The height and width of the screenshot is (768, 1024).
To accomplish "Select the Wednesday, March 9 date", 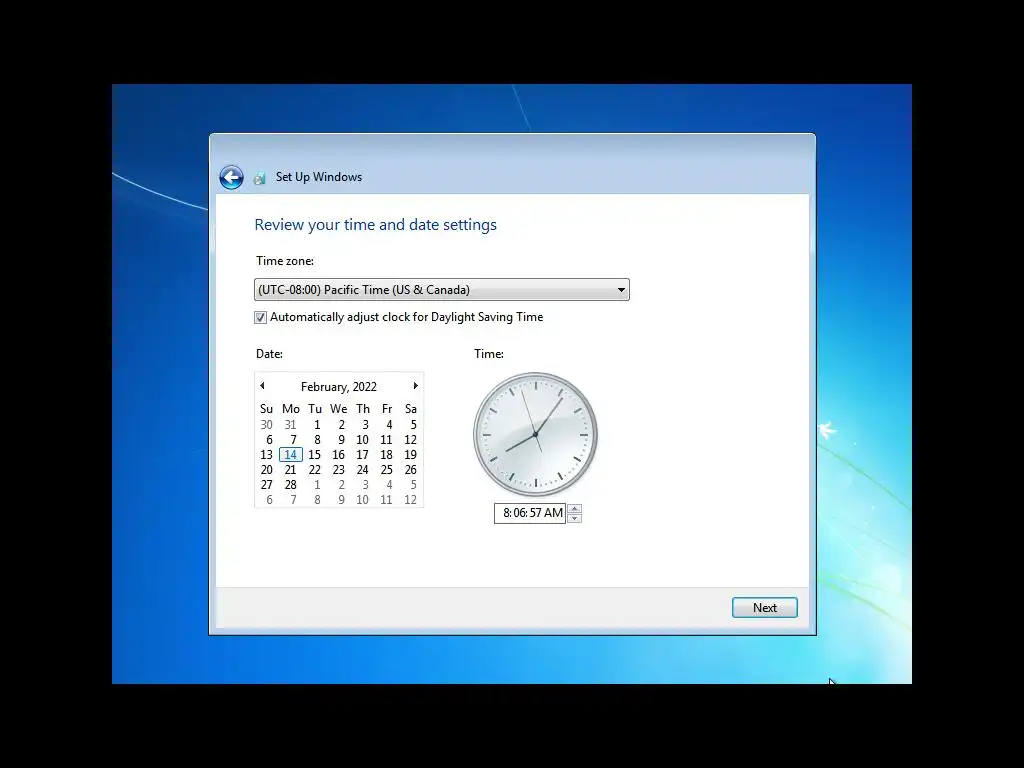I will coord(341,500).
